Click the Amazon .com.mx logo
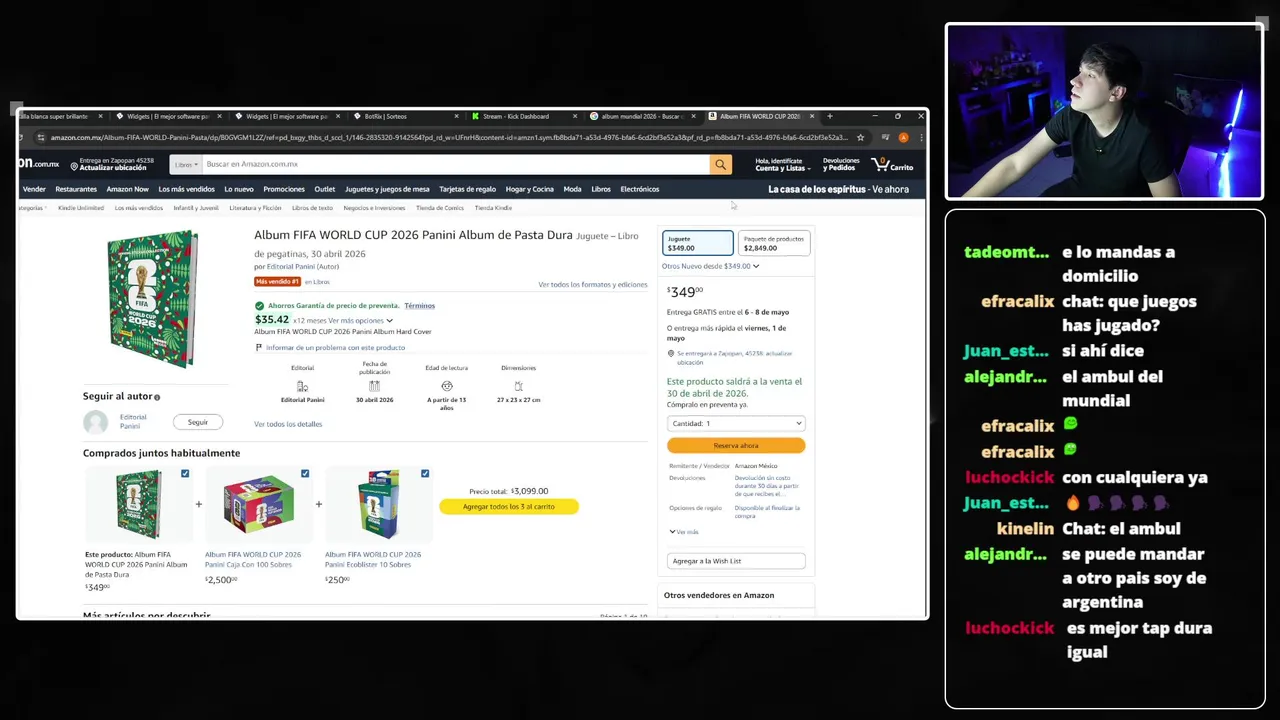 click(40, 163)
